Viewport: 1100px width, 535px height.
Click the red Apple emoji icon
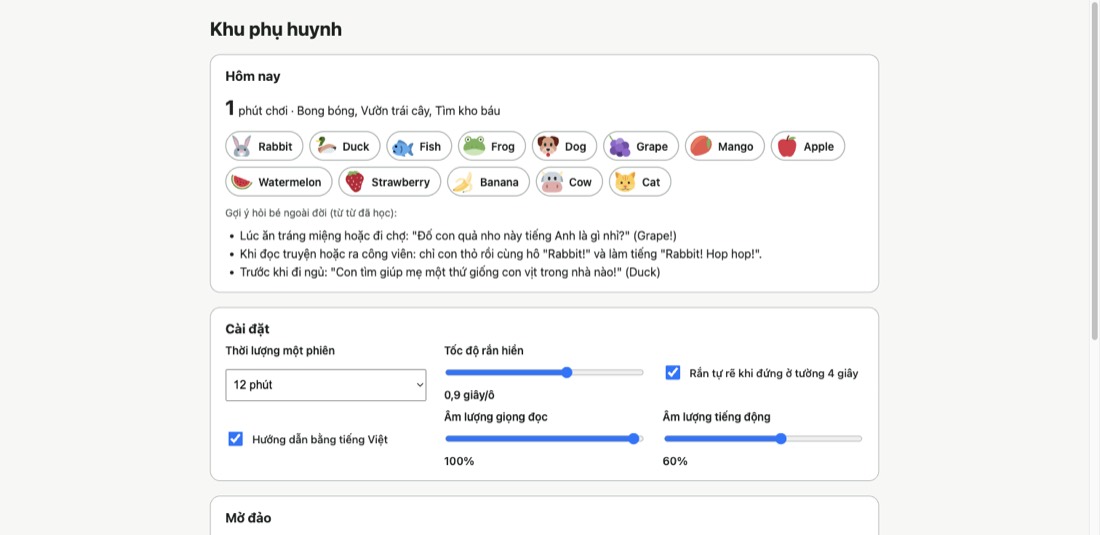point(787,147)
